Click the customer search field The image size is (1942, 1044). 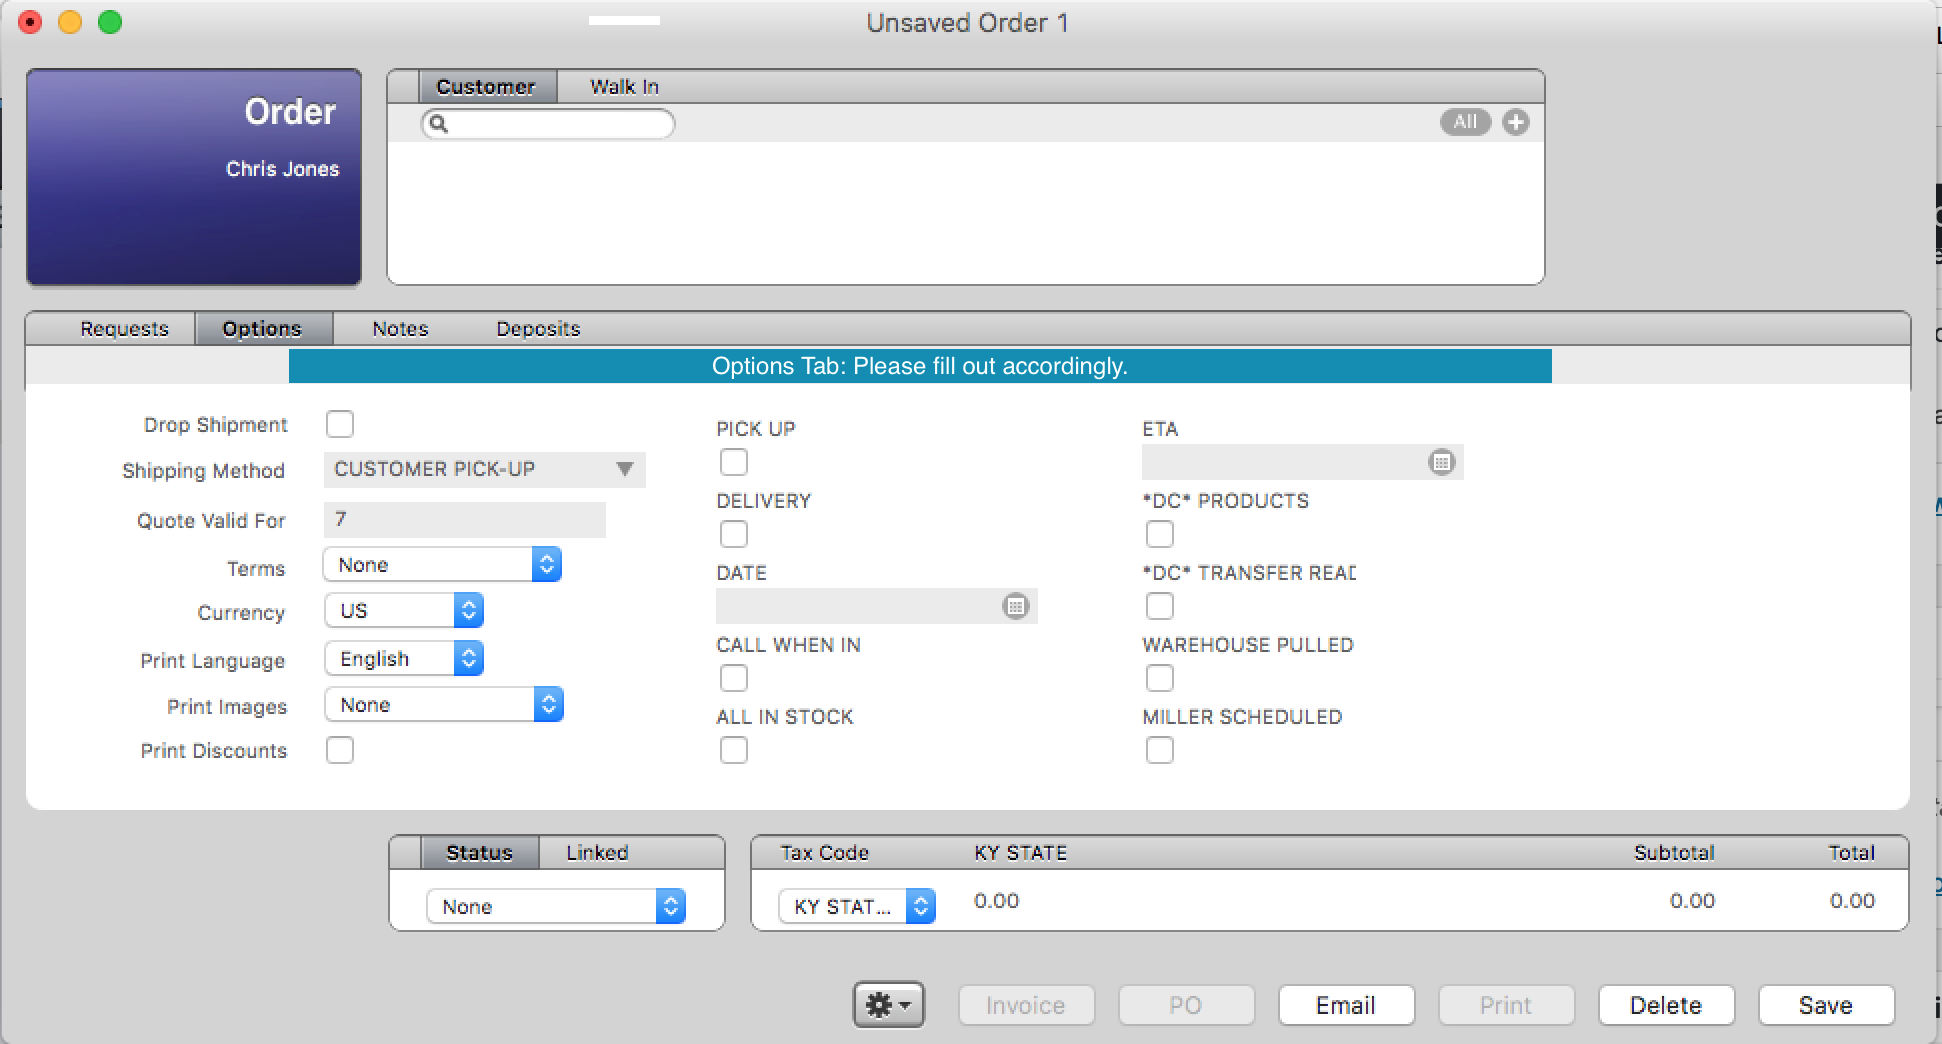point(548,124)
